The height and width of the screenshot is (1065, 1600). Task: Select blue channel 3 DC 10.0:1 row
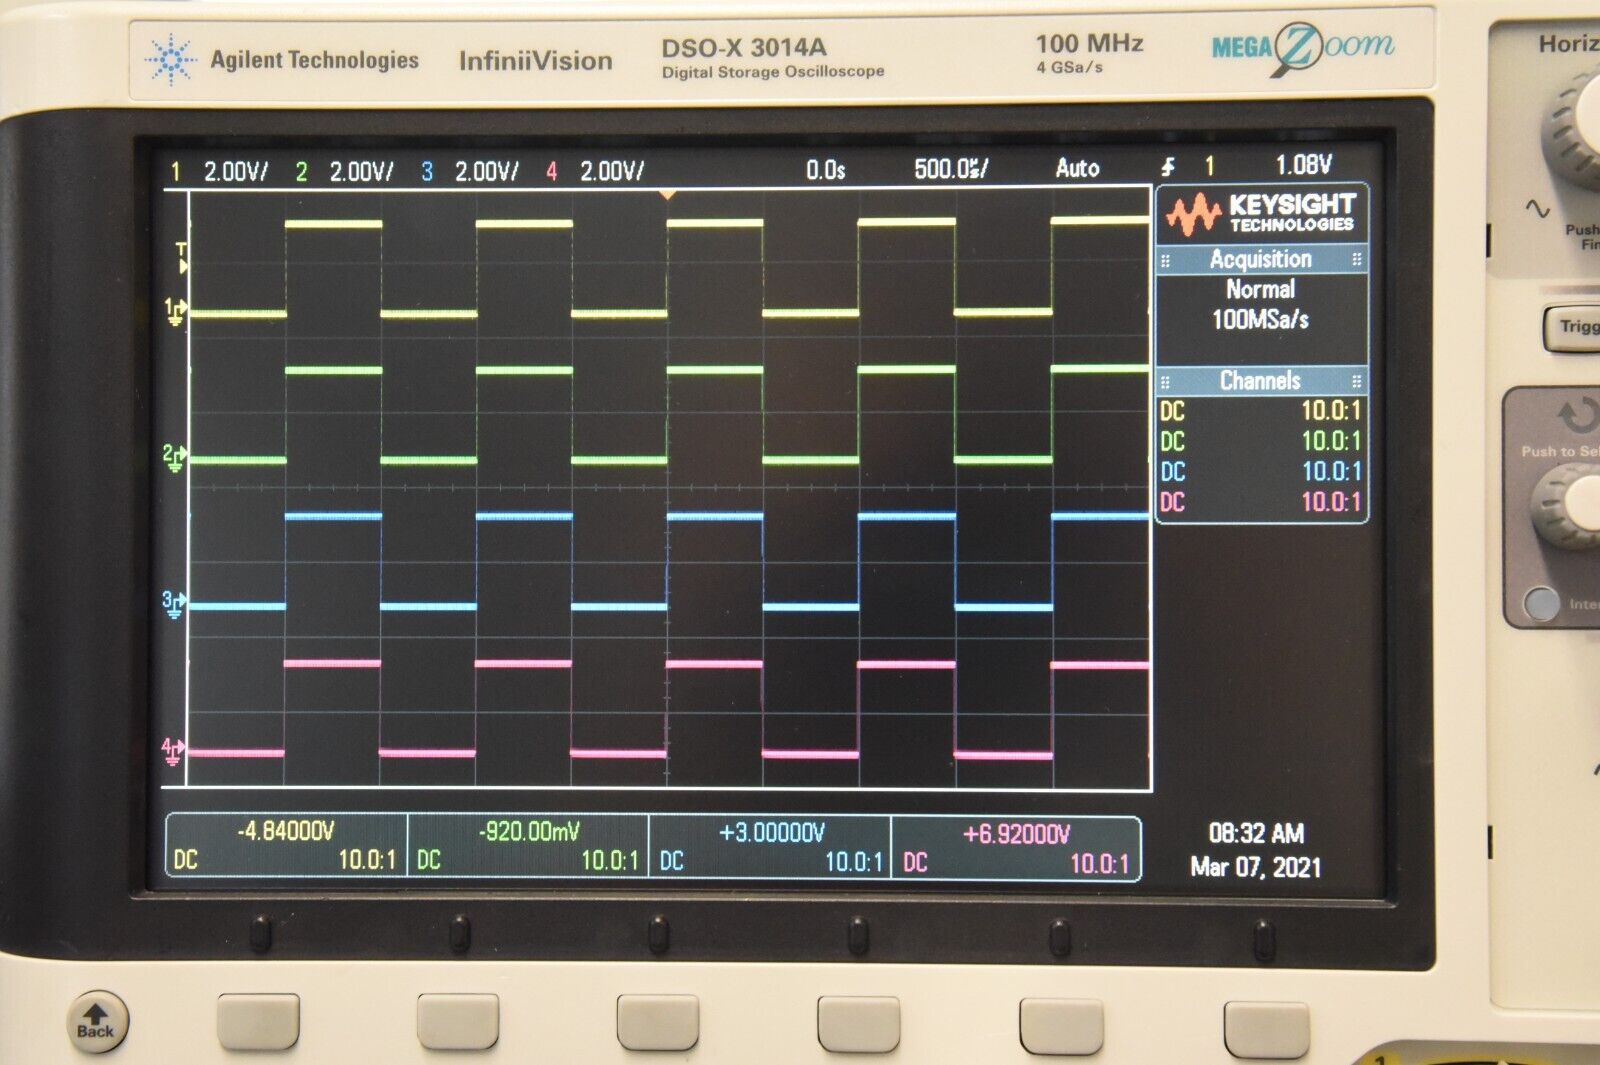point(1261,471)
